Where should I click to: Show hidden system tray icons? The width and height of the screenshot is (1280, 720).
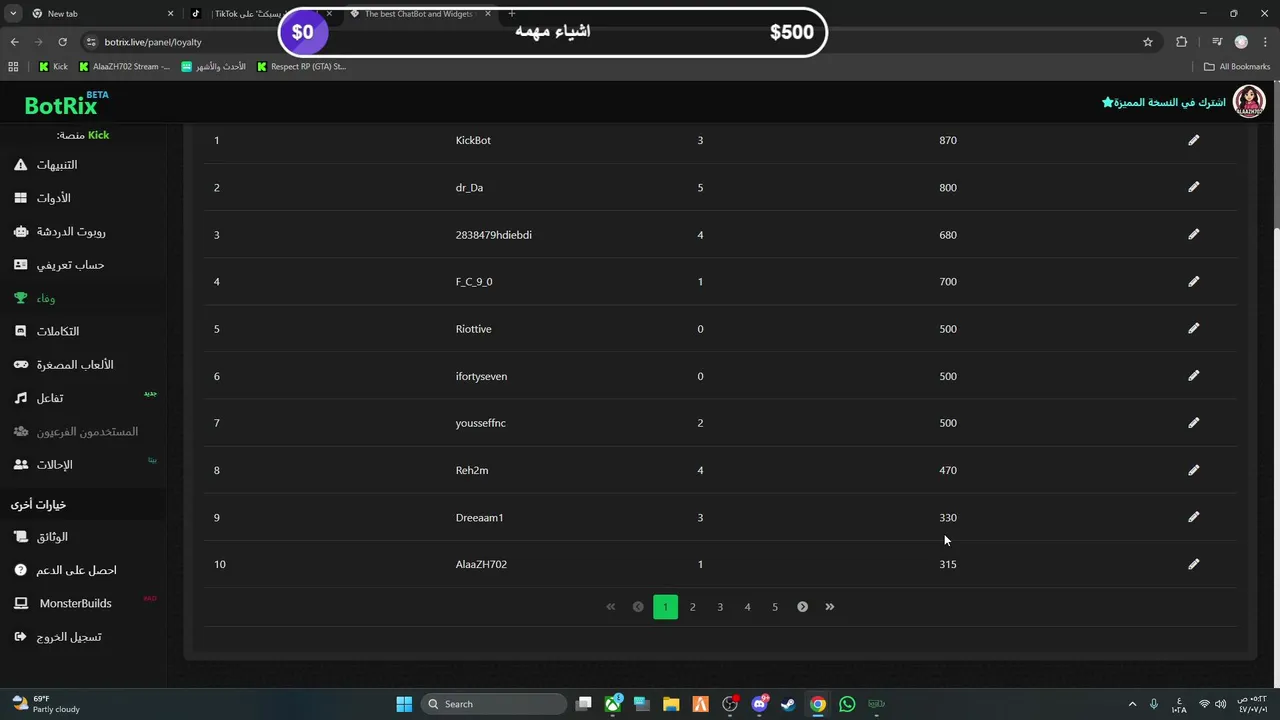tap(1132, 704)
